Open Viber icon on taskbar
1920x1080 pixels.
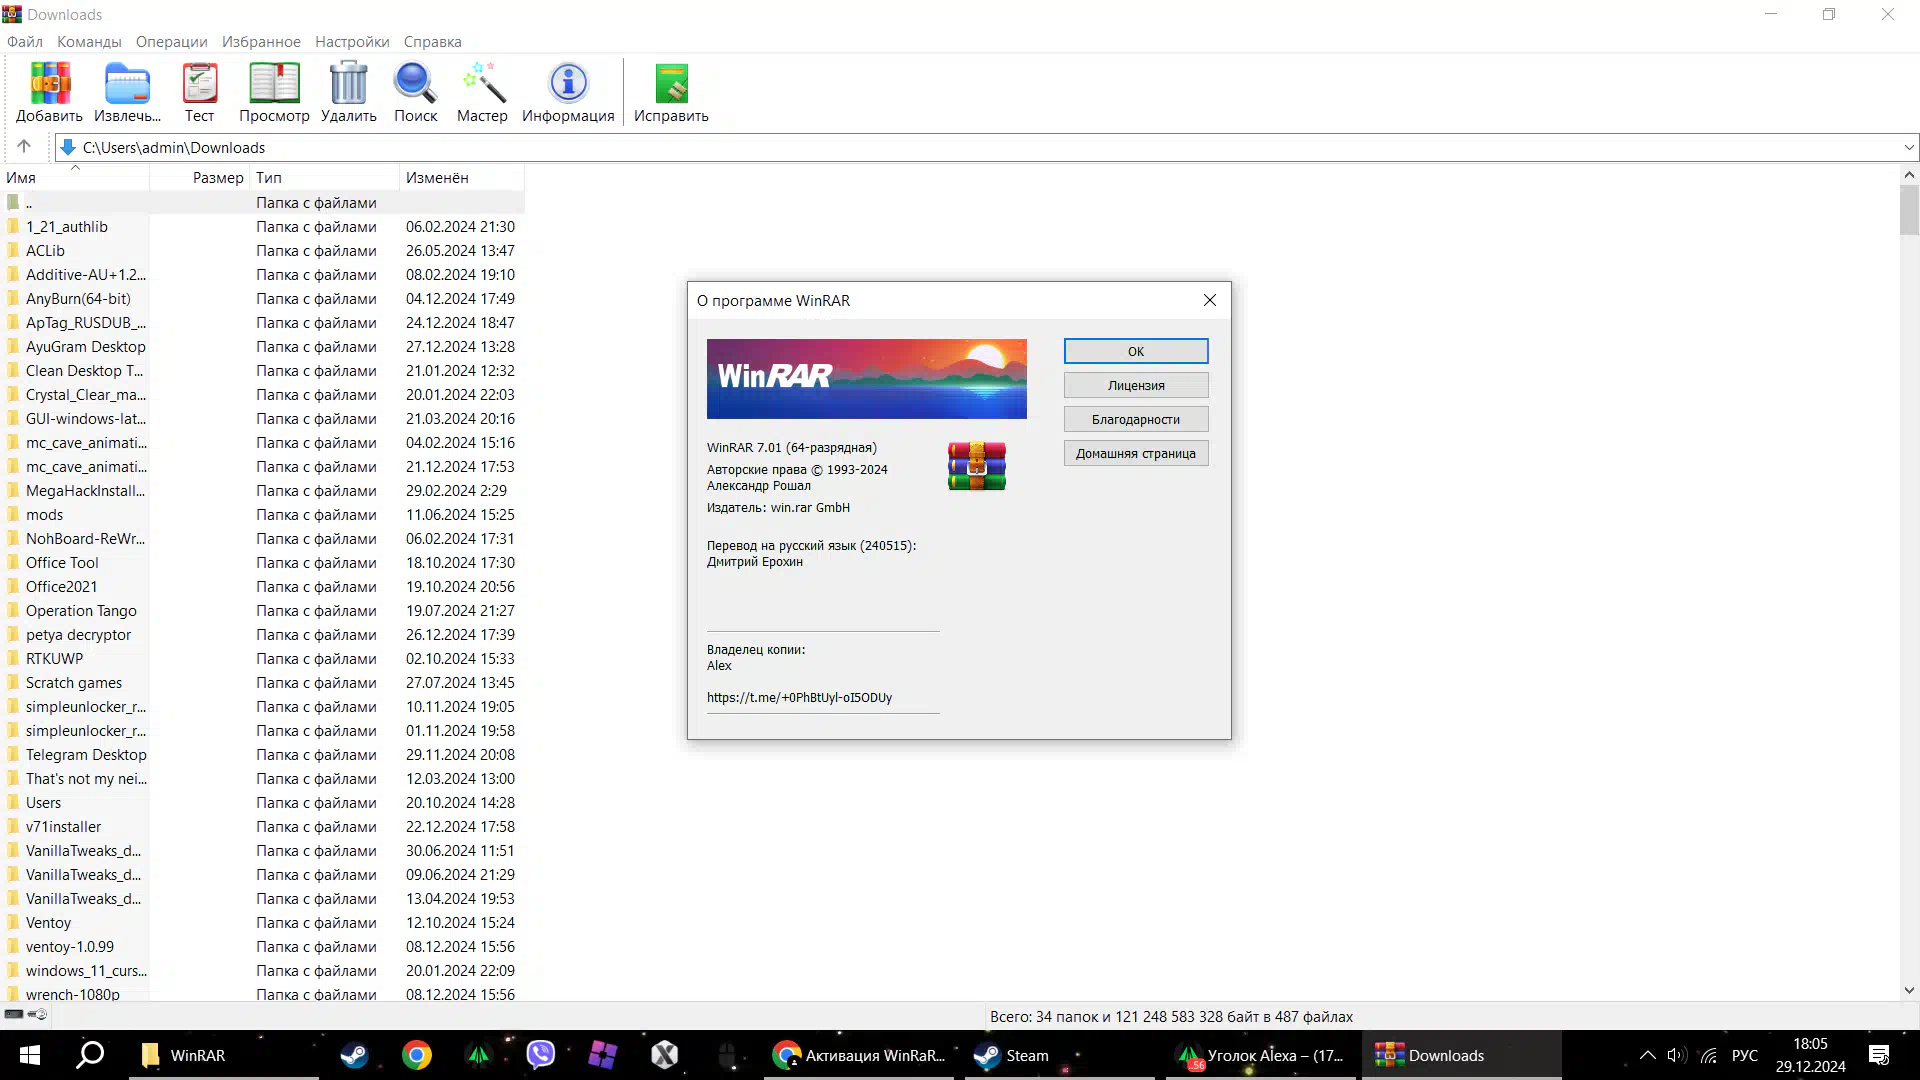tap(541, 1055)
